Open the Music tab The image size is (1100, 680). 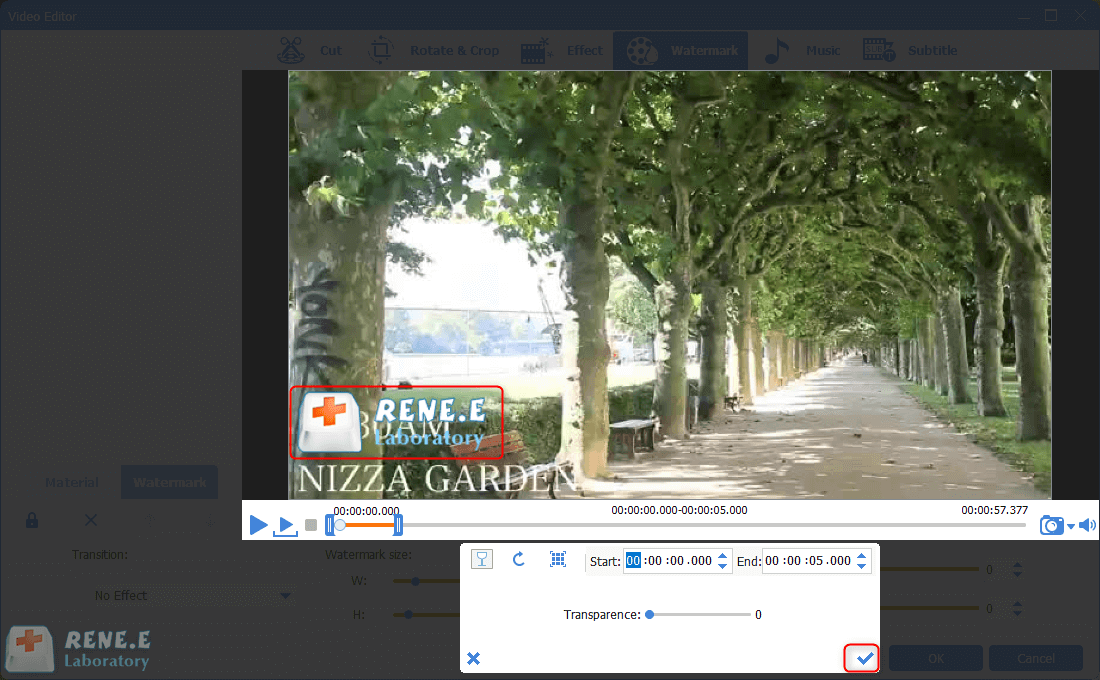tap(802, 50)
